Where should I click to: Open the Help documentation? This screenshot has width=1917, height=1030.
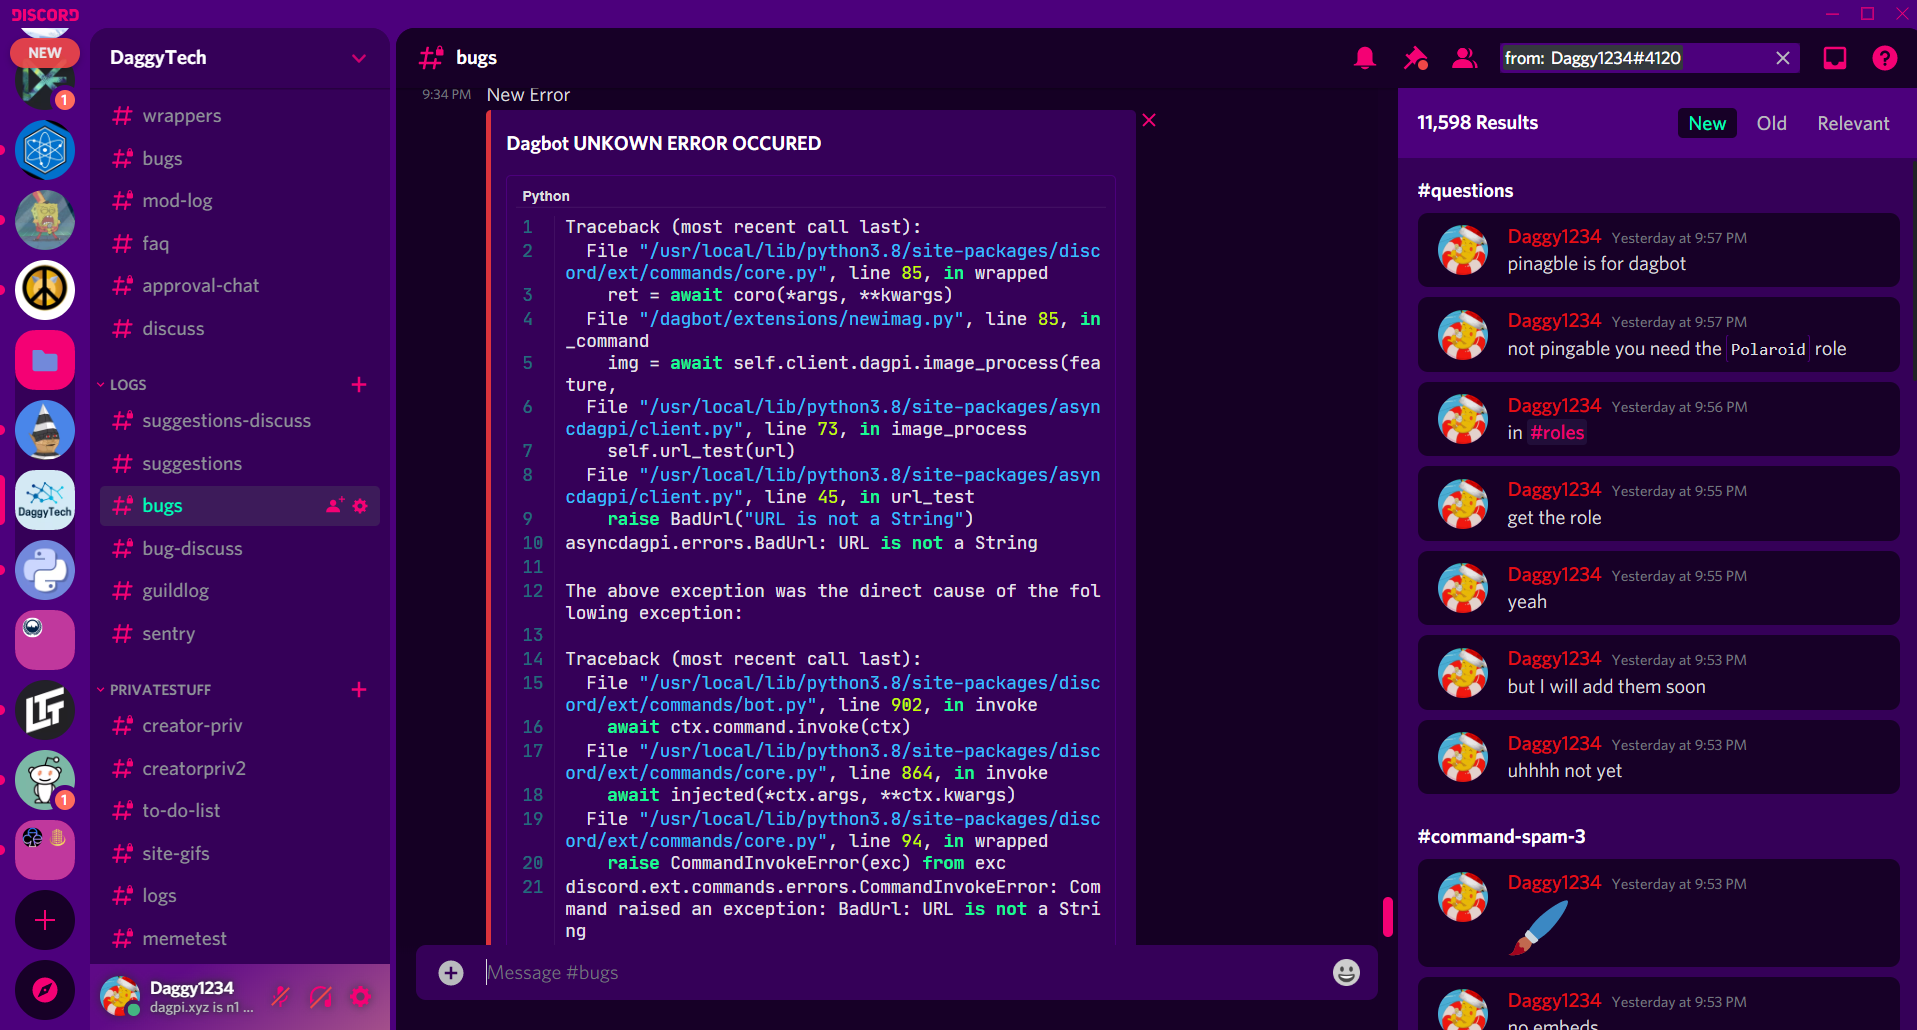click(1885, 58)
